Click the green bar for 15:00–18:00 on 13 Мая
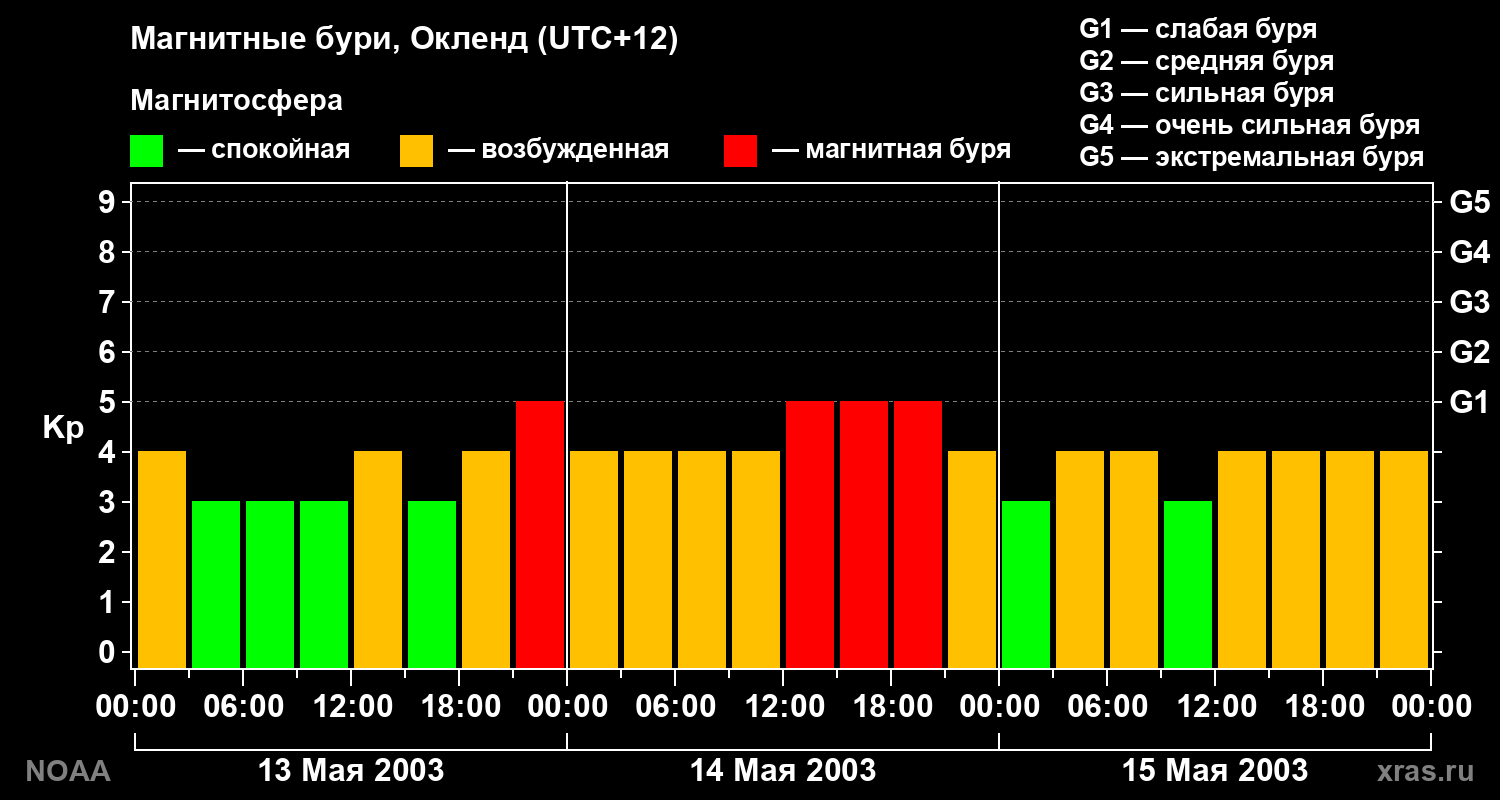This screenshot has height=800, width=1500. click(432, 584)
